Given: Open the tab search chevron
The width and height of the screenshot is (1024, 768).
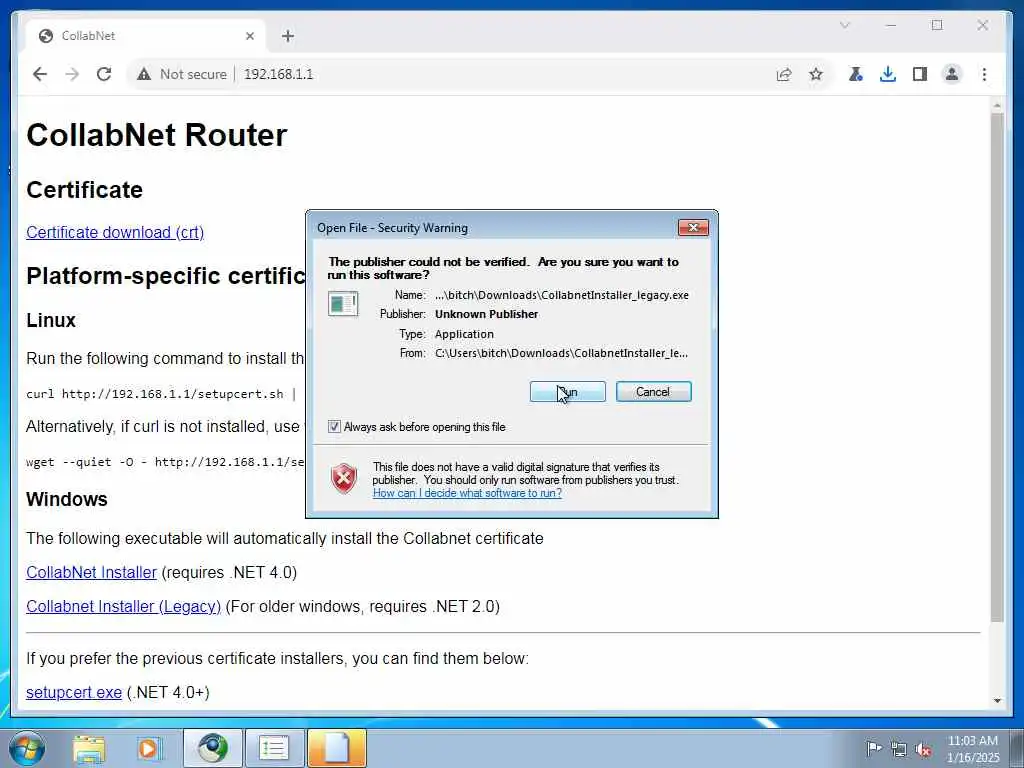Looking at the screenshot, I should pos(844,25).
